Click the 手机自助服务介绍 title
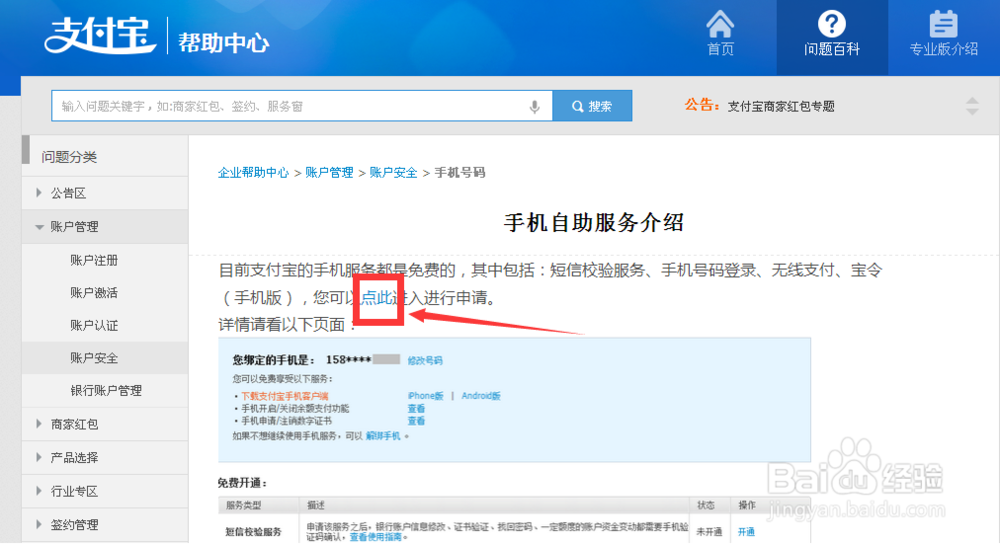This screenshot has height=544, width=1000. click(x=593, y=223)
